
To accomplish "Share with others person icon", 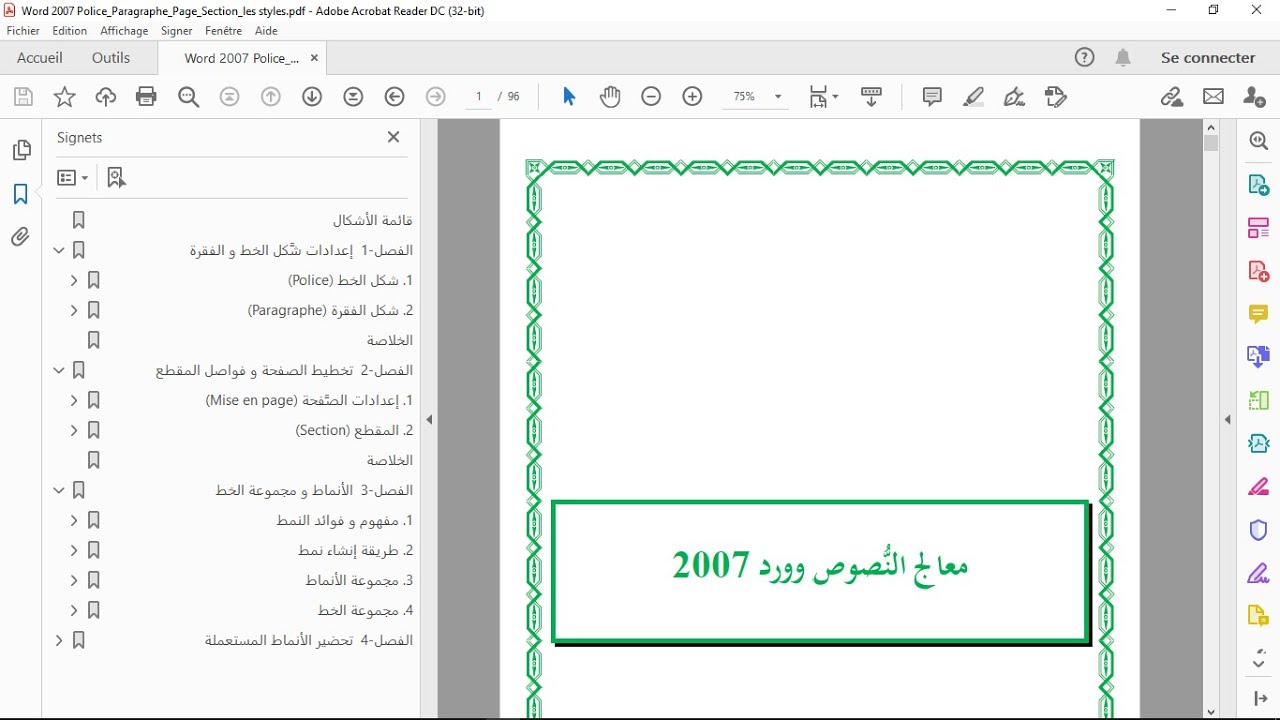I will point(1254,97).
